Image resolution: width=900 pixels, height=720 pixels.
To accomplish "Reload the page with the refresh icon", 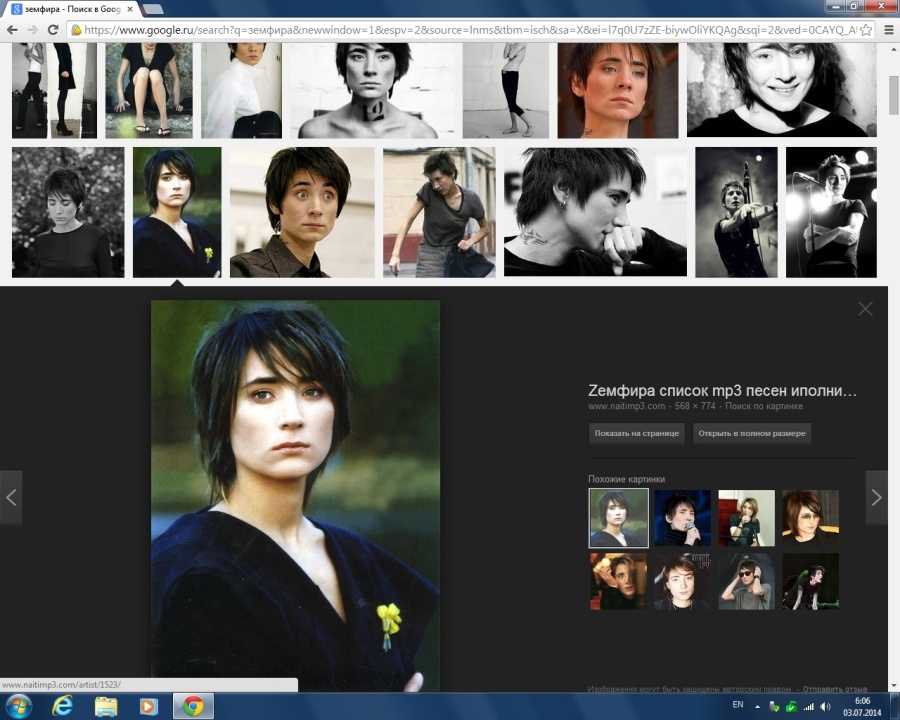I will click(x=53, y=30).
